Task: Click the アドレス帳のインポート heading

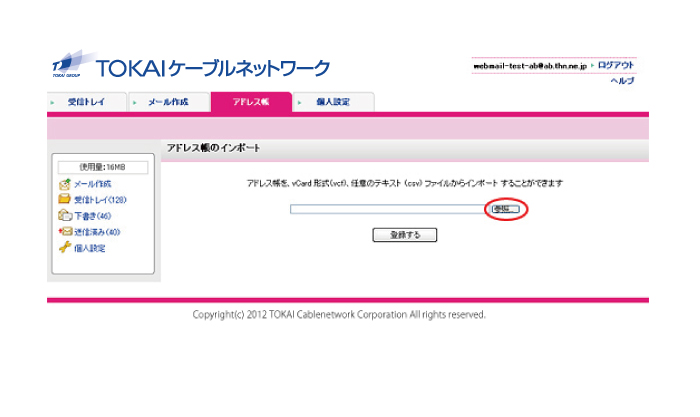Action: 213,148
